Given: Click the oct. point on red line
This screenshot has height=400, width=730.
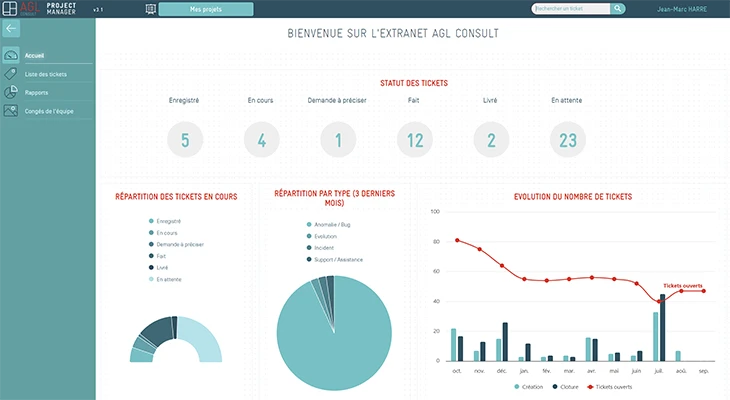Looking at the screenshot, I should pos(457,240).
